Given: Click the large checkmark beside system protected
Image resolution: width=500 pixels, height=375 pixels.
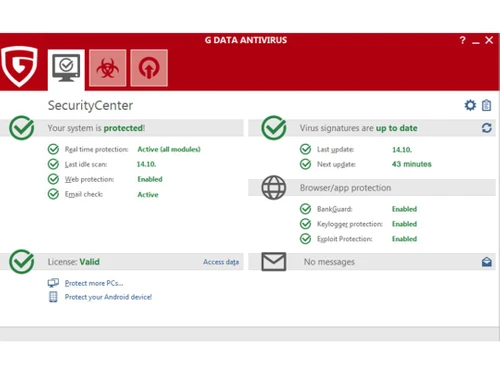Looking at the screenshot, I should click(22, 128).
